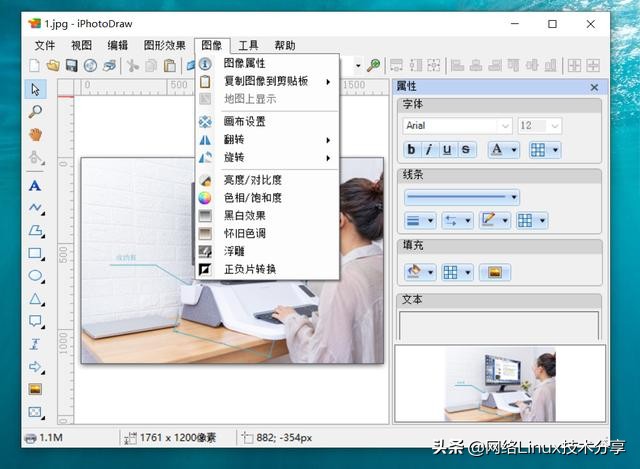Open file using the folder icon

pyautogui.click(x=53, y=65)
